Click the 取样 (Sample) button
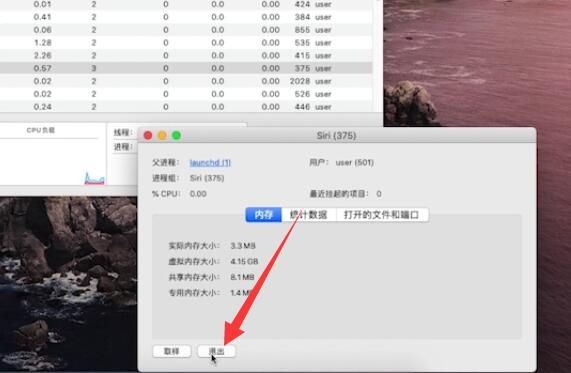The image size is (571, 373). tap(172, 351)
